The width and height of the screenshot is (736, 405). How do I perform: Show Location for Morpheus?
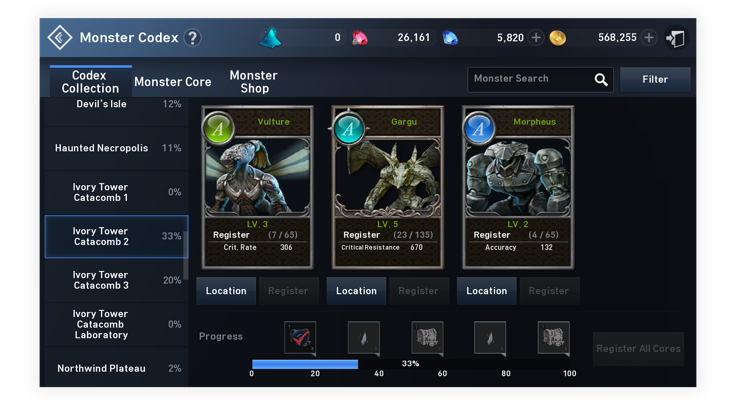(x=486, y=291)
